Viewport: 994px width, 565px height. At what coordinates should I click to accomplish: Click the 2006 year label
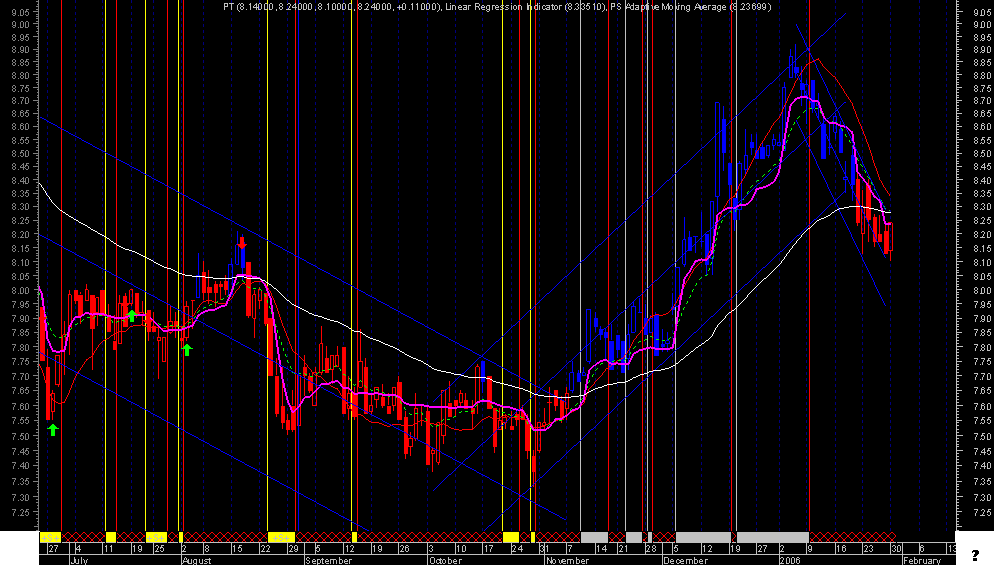[x=790, y=561]
